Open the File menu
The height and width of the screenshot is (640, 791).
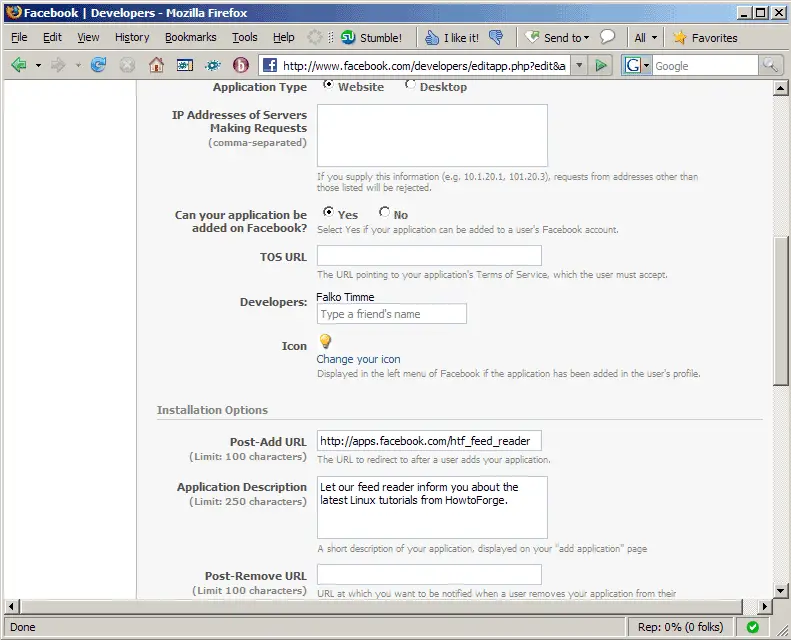(x=19, y=37)
